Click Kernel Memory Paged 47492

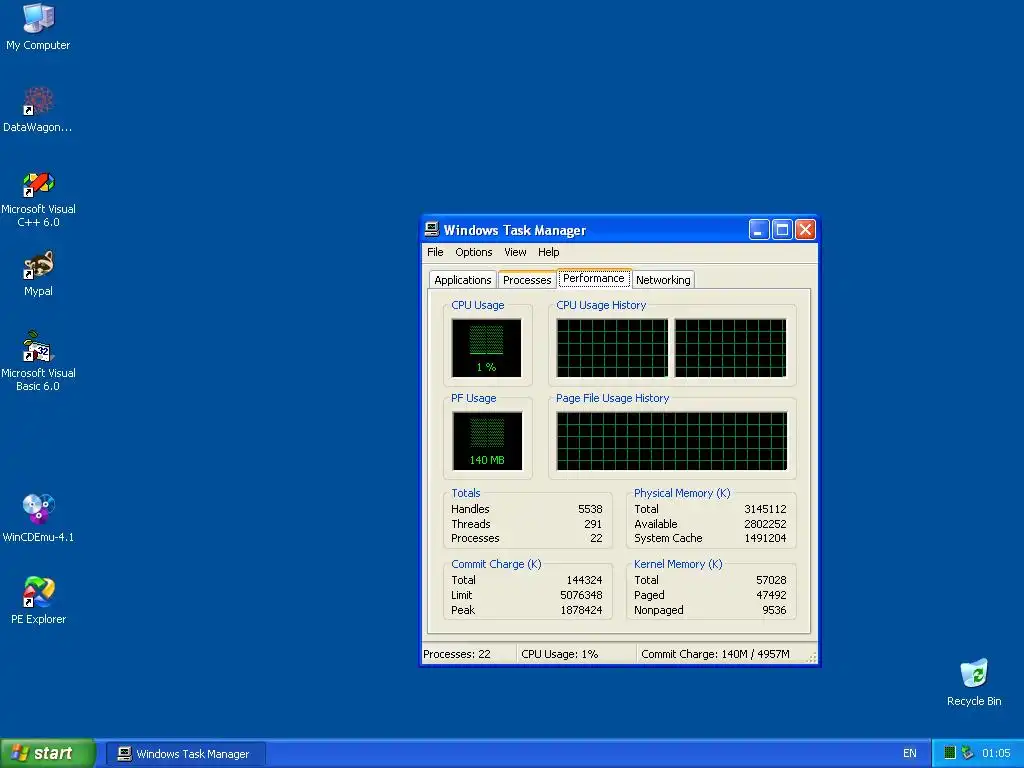(771, 595)
